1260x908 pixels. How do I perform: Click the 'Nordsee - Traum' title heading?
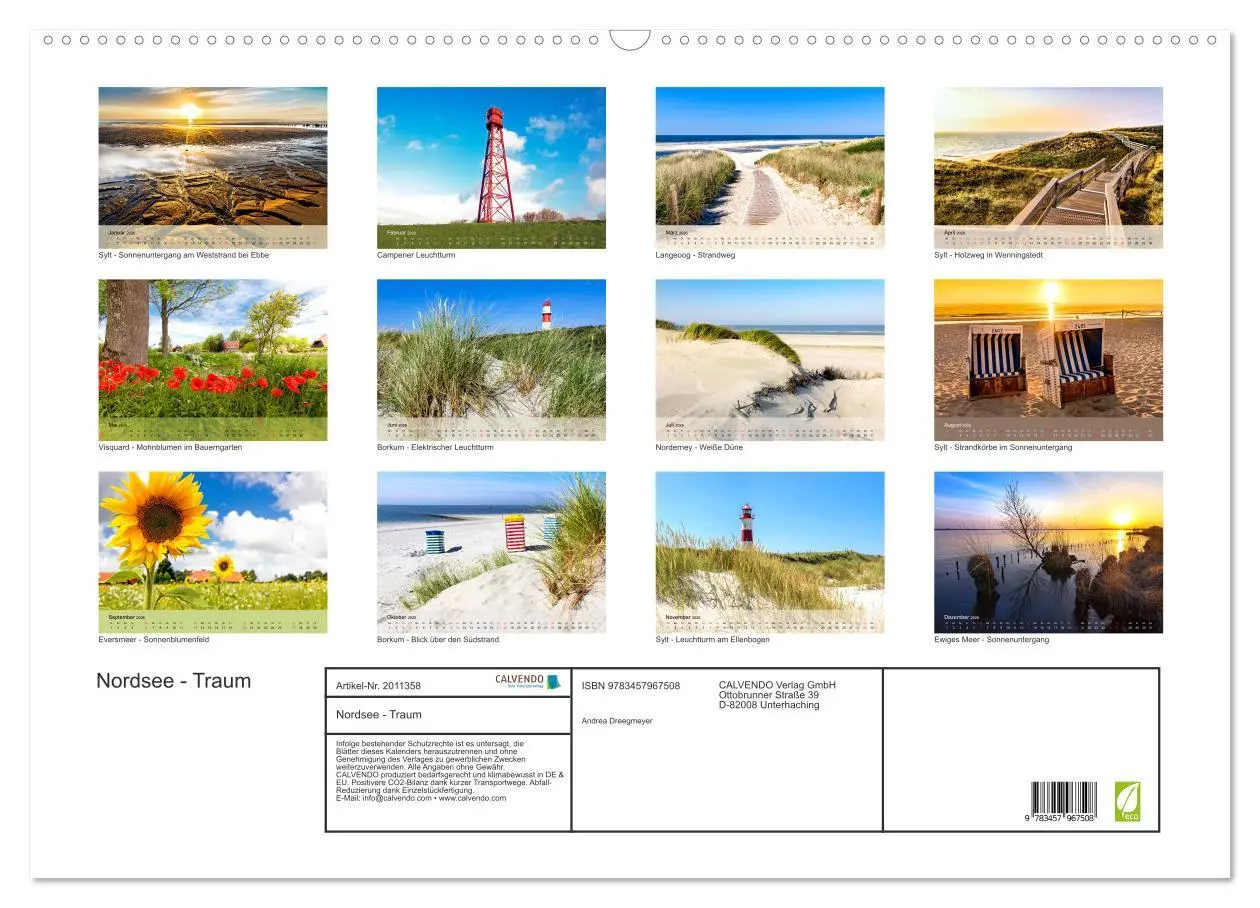[174, 681]
